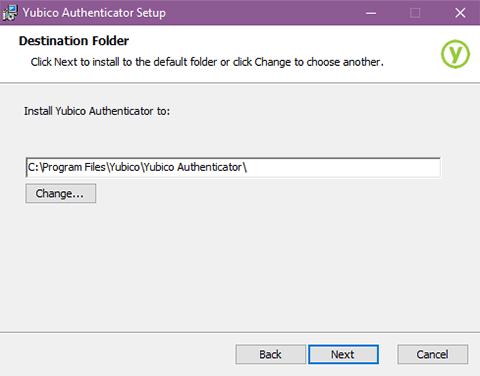Click the 'Install Yubico Authenticator to:' label
Viewport: 480px width, 376px height.
coord(97,111)
